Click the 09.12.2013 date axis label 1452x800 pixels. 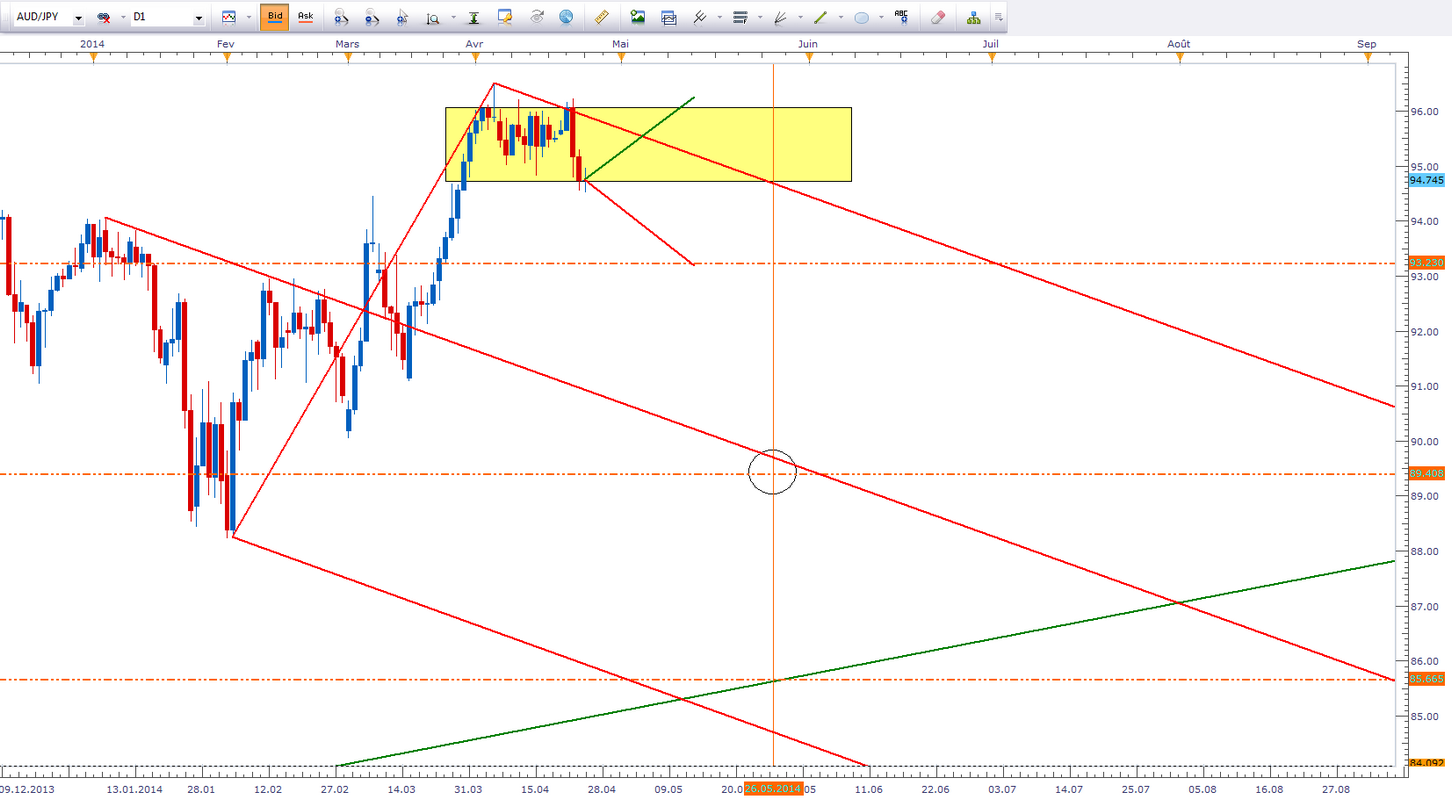tap(26, 789)
